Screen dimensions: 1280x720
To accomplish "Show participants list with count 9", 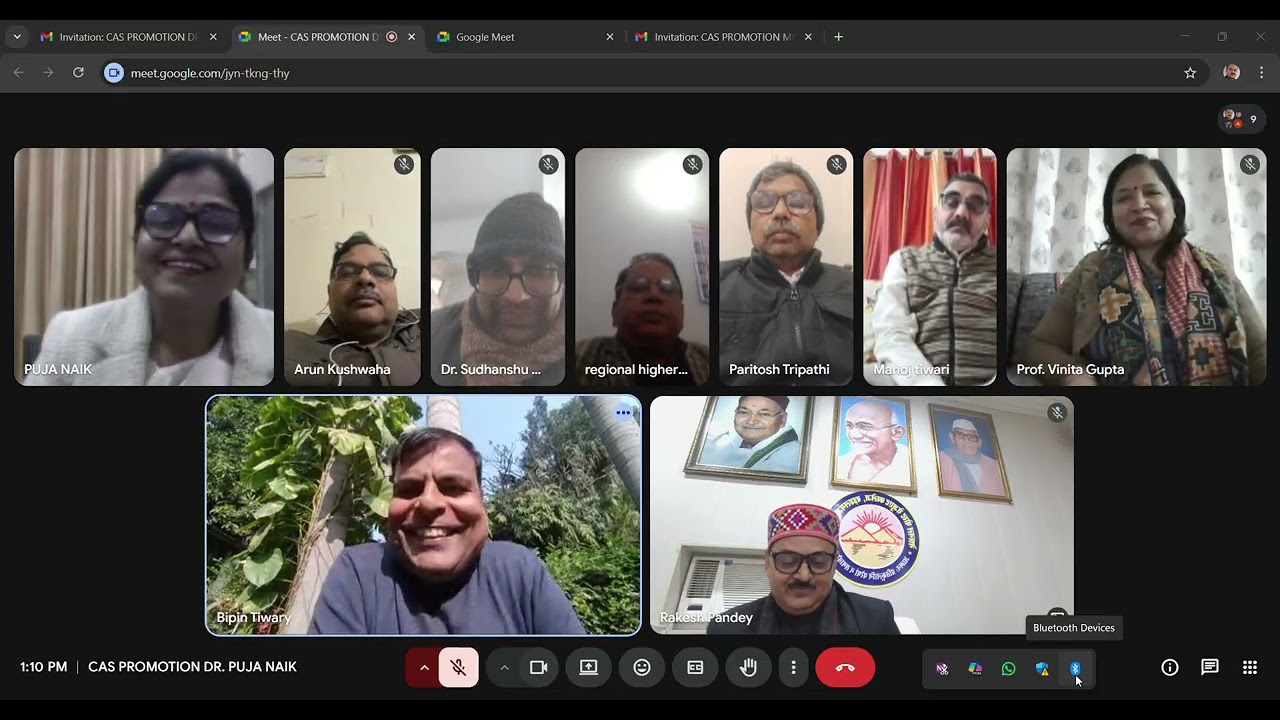I will click(x=1241, y=119).
